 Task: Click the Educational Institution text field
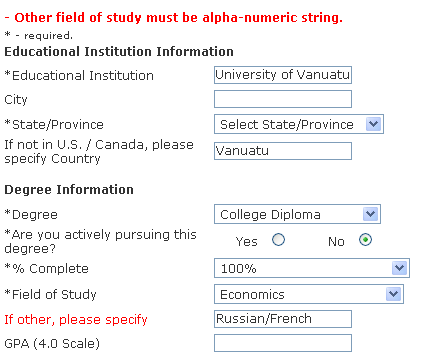pos(283,75)
